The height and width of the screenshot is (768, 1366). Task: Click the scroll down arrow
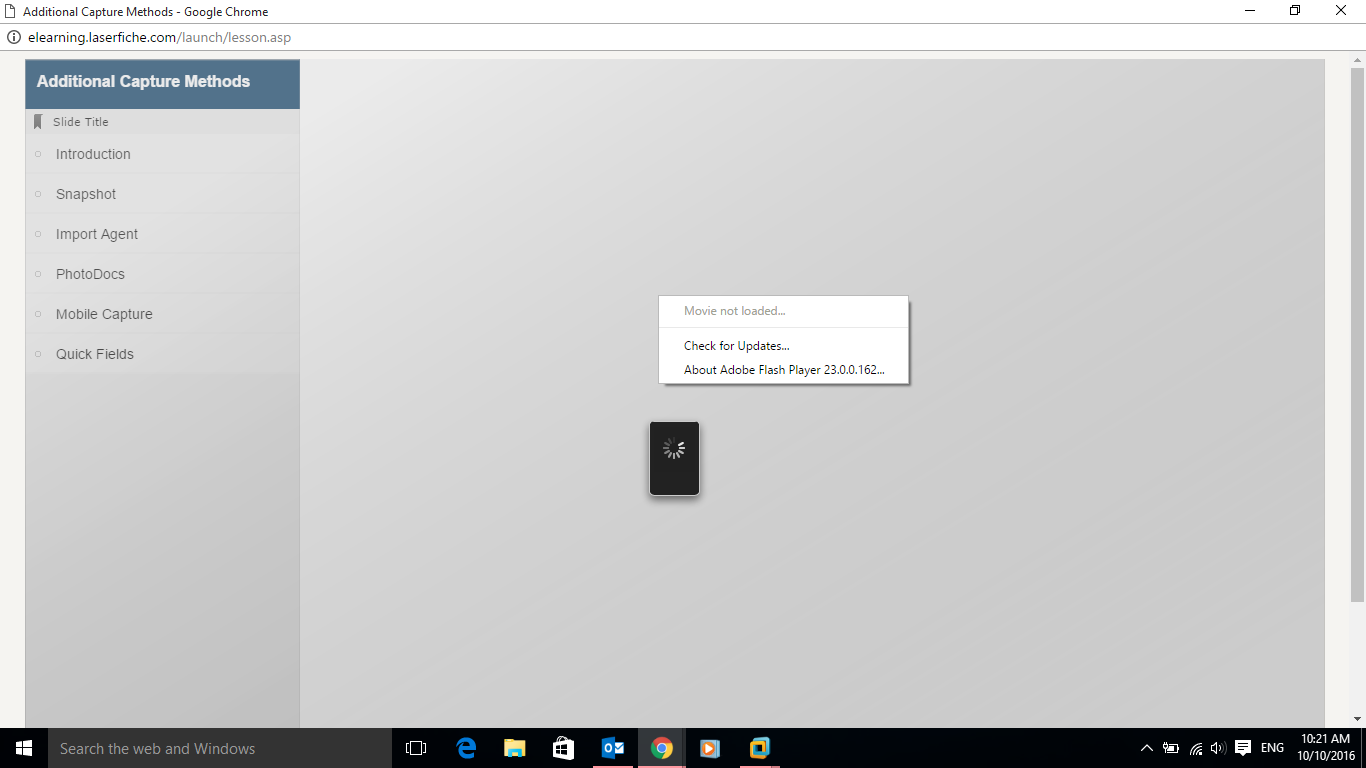pyautogui.click(x=1357, y=718)
